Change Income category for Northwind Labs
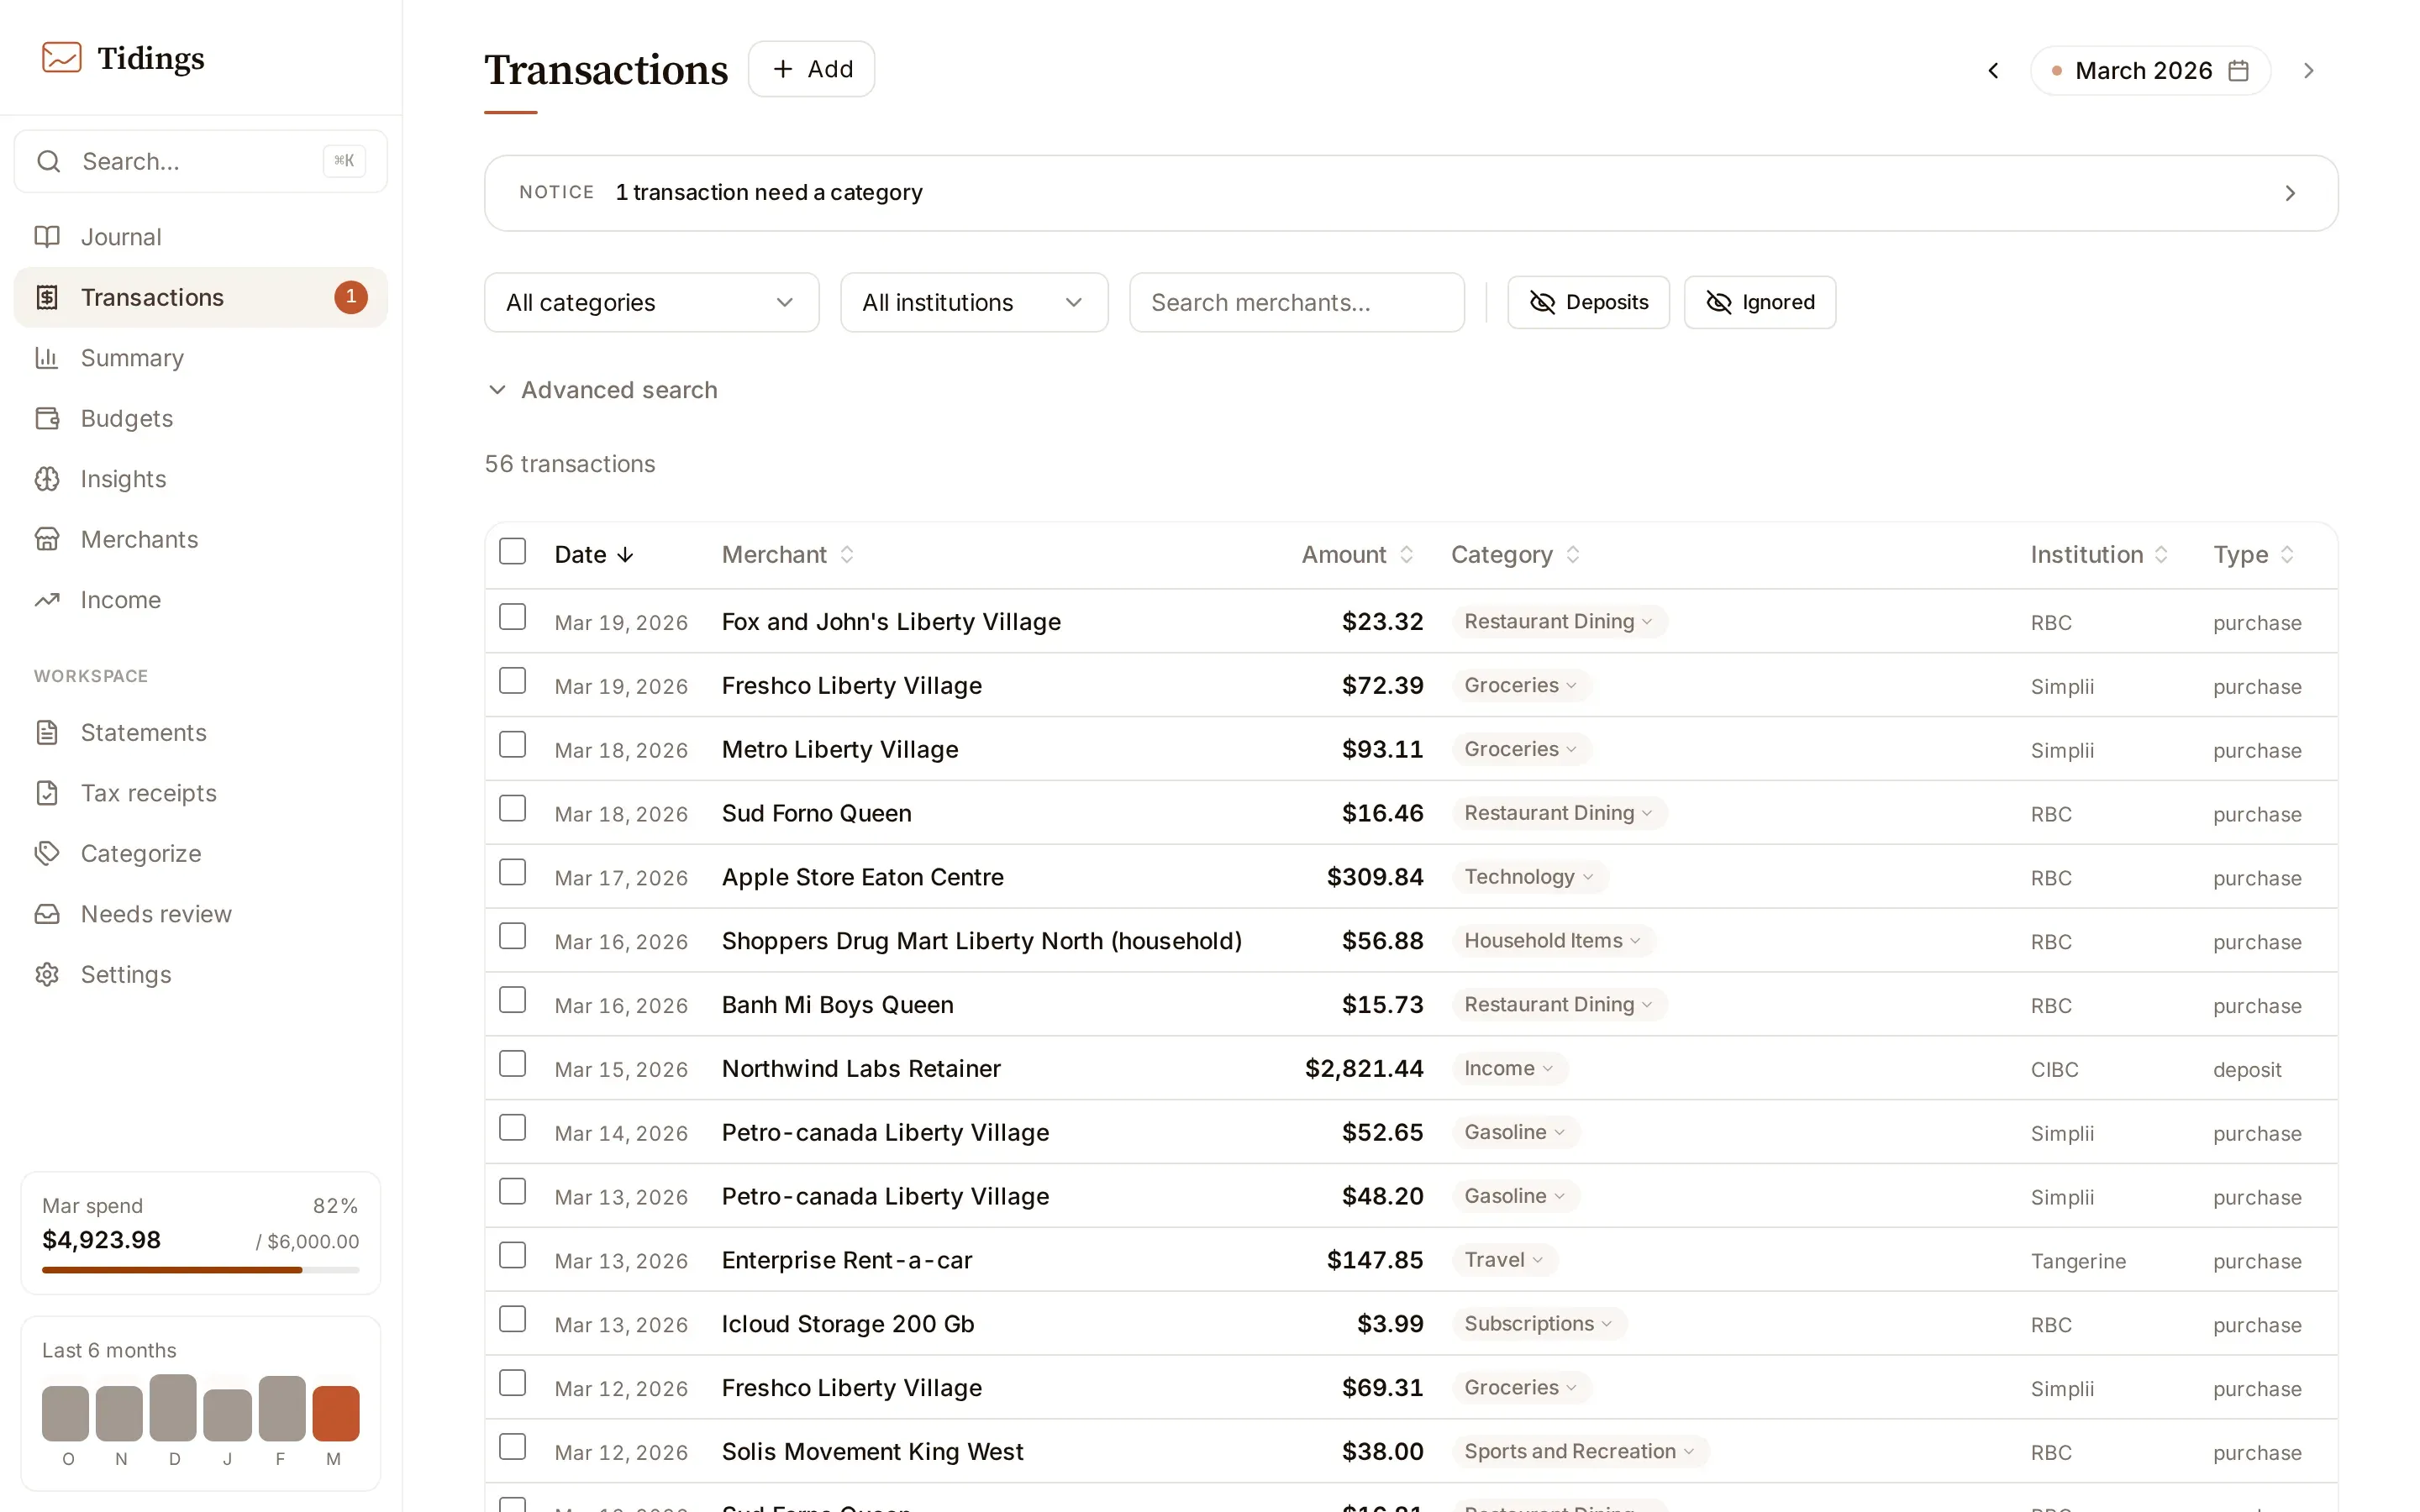The width and height of the screenshot is (2420, 1512). coord(1509,1068)
